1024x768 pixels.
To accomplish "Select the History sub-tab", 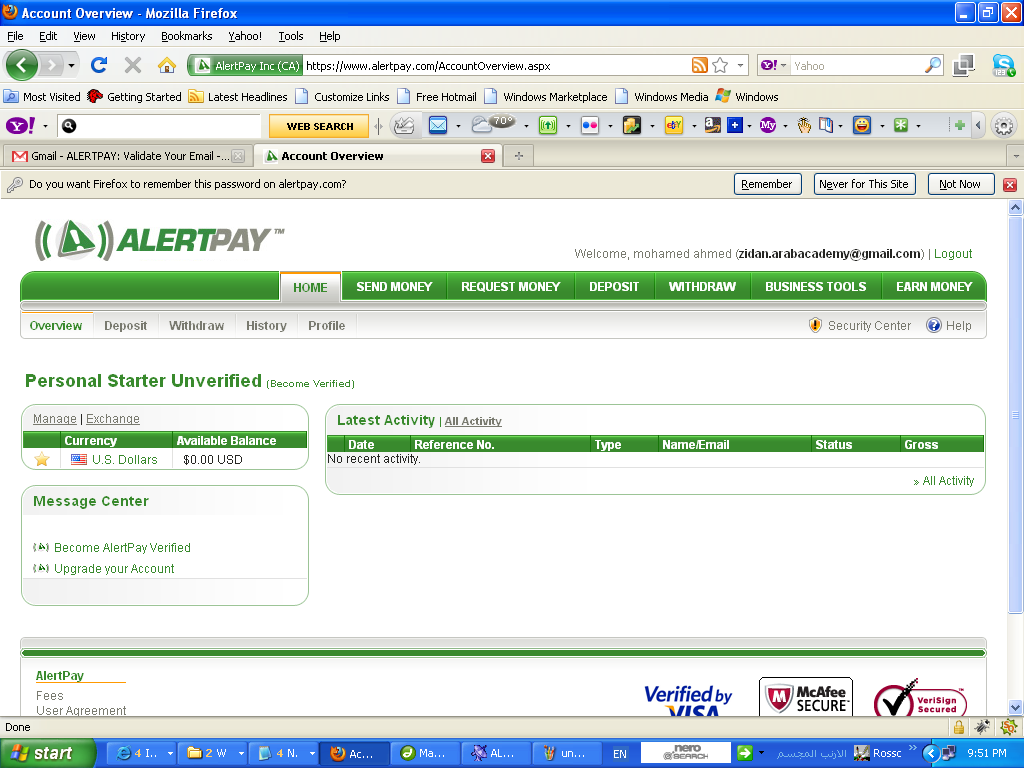I will [x=266, y=325].
